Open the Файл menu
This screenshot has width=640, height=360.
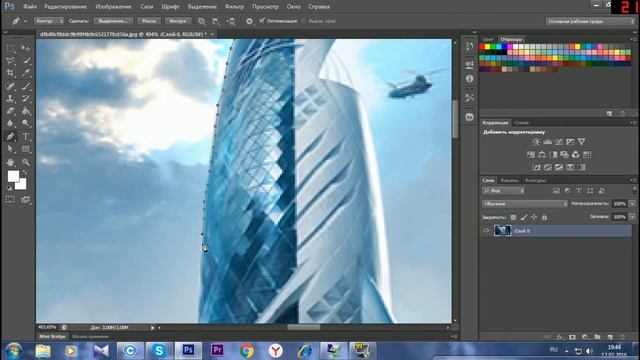click(x=30, y=7)
